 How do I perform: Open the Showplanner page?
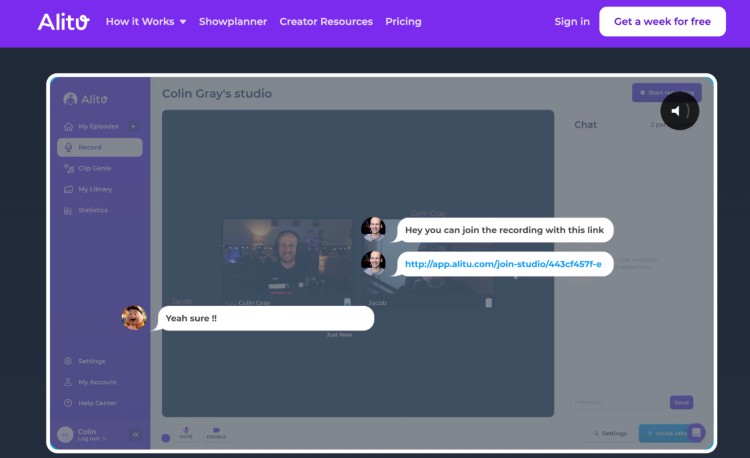tap(233, 22)
